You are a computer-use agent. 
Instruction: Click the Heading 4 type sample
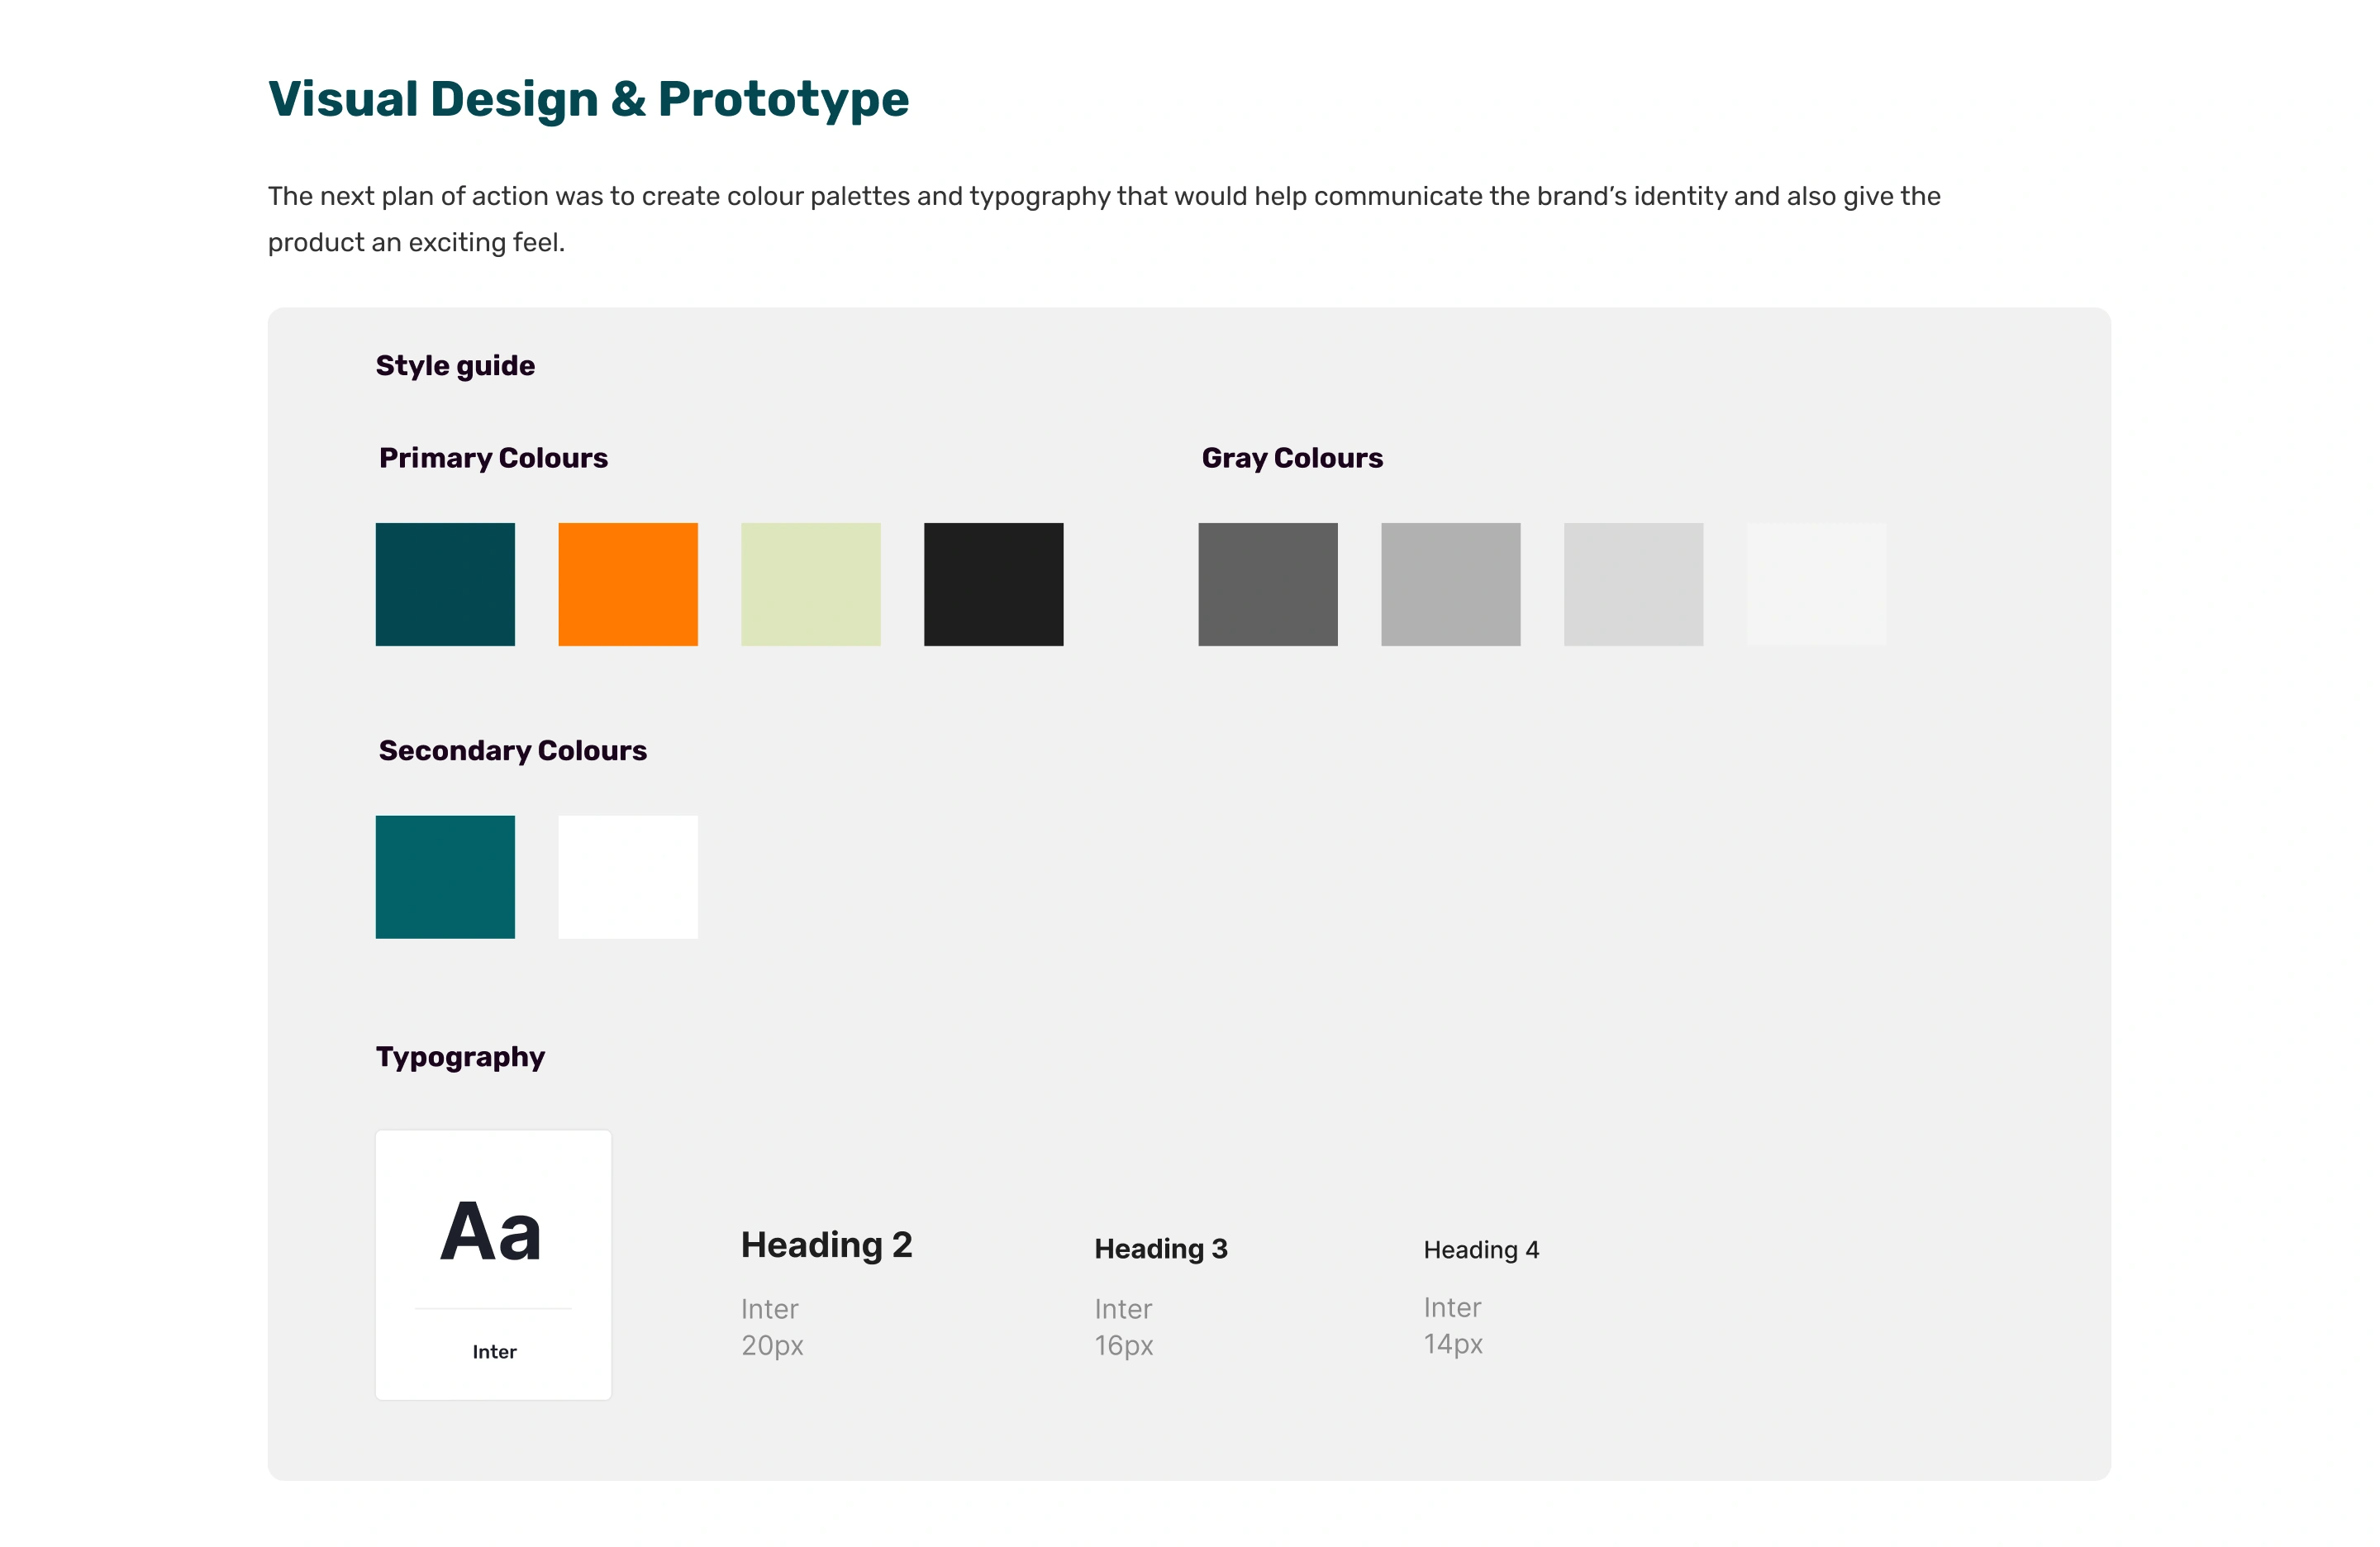click(1481, 1250)
